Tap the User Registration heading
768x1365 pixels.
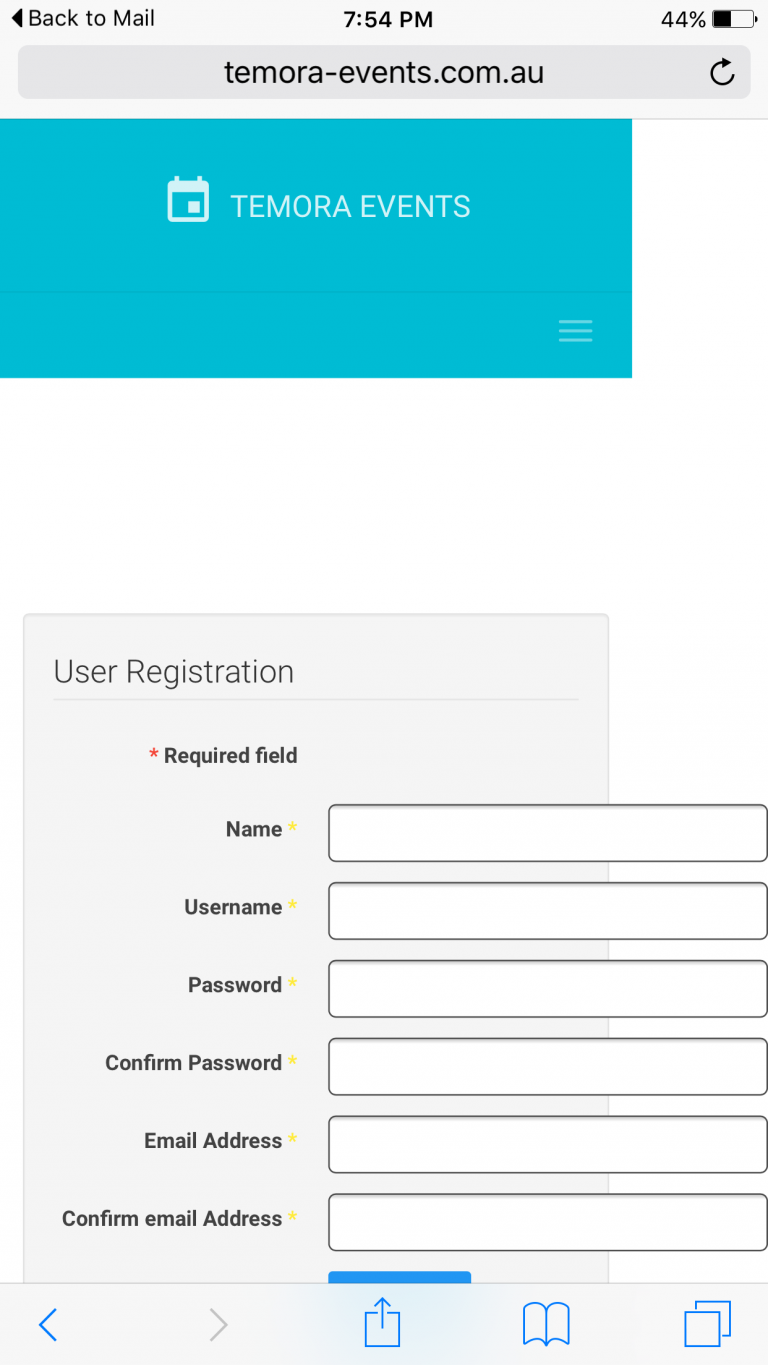(x=174, y=672)
